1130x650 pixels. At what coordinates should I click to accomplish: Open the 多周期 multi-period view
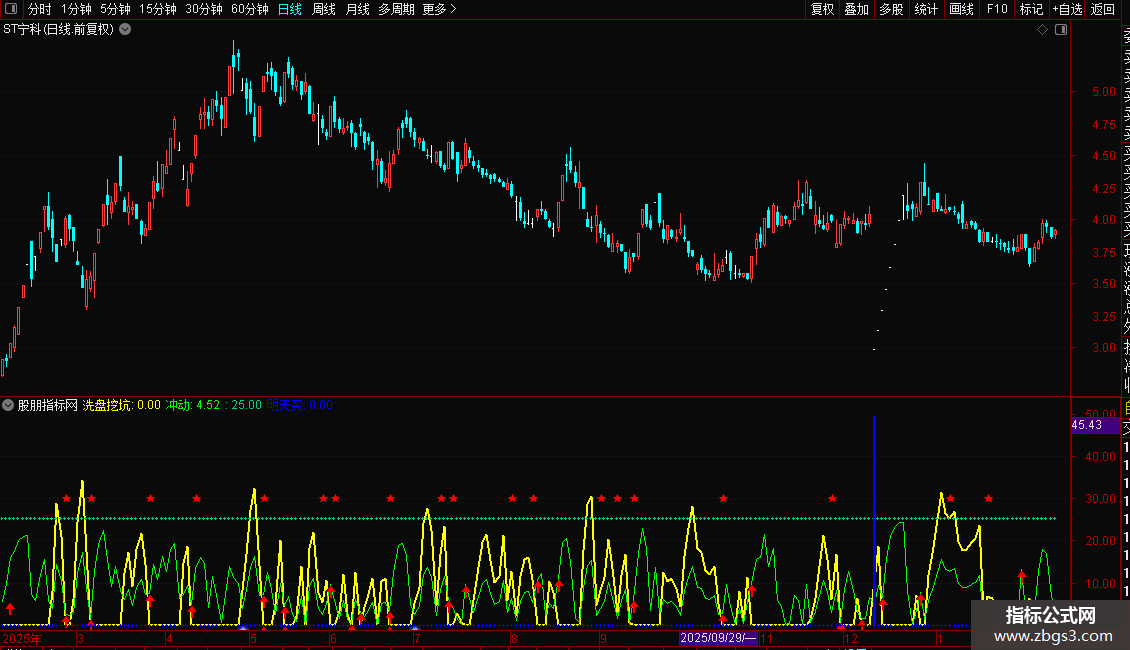(396, 9)
